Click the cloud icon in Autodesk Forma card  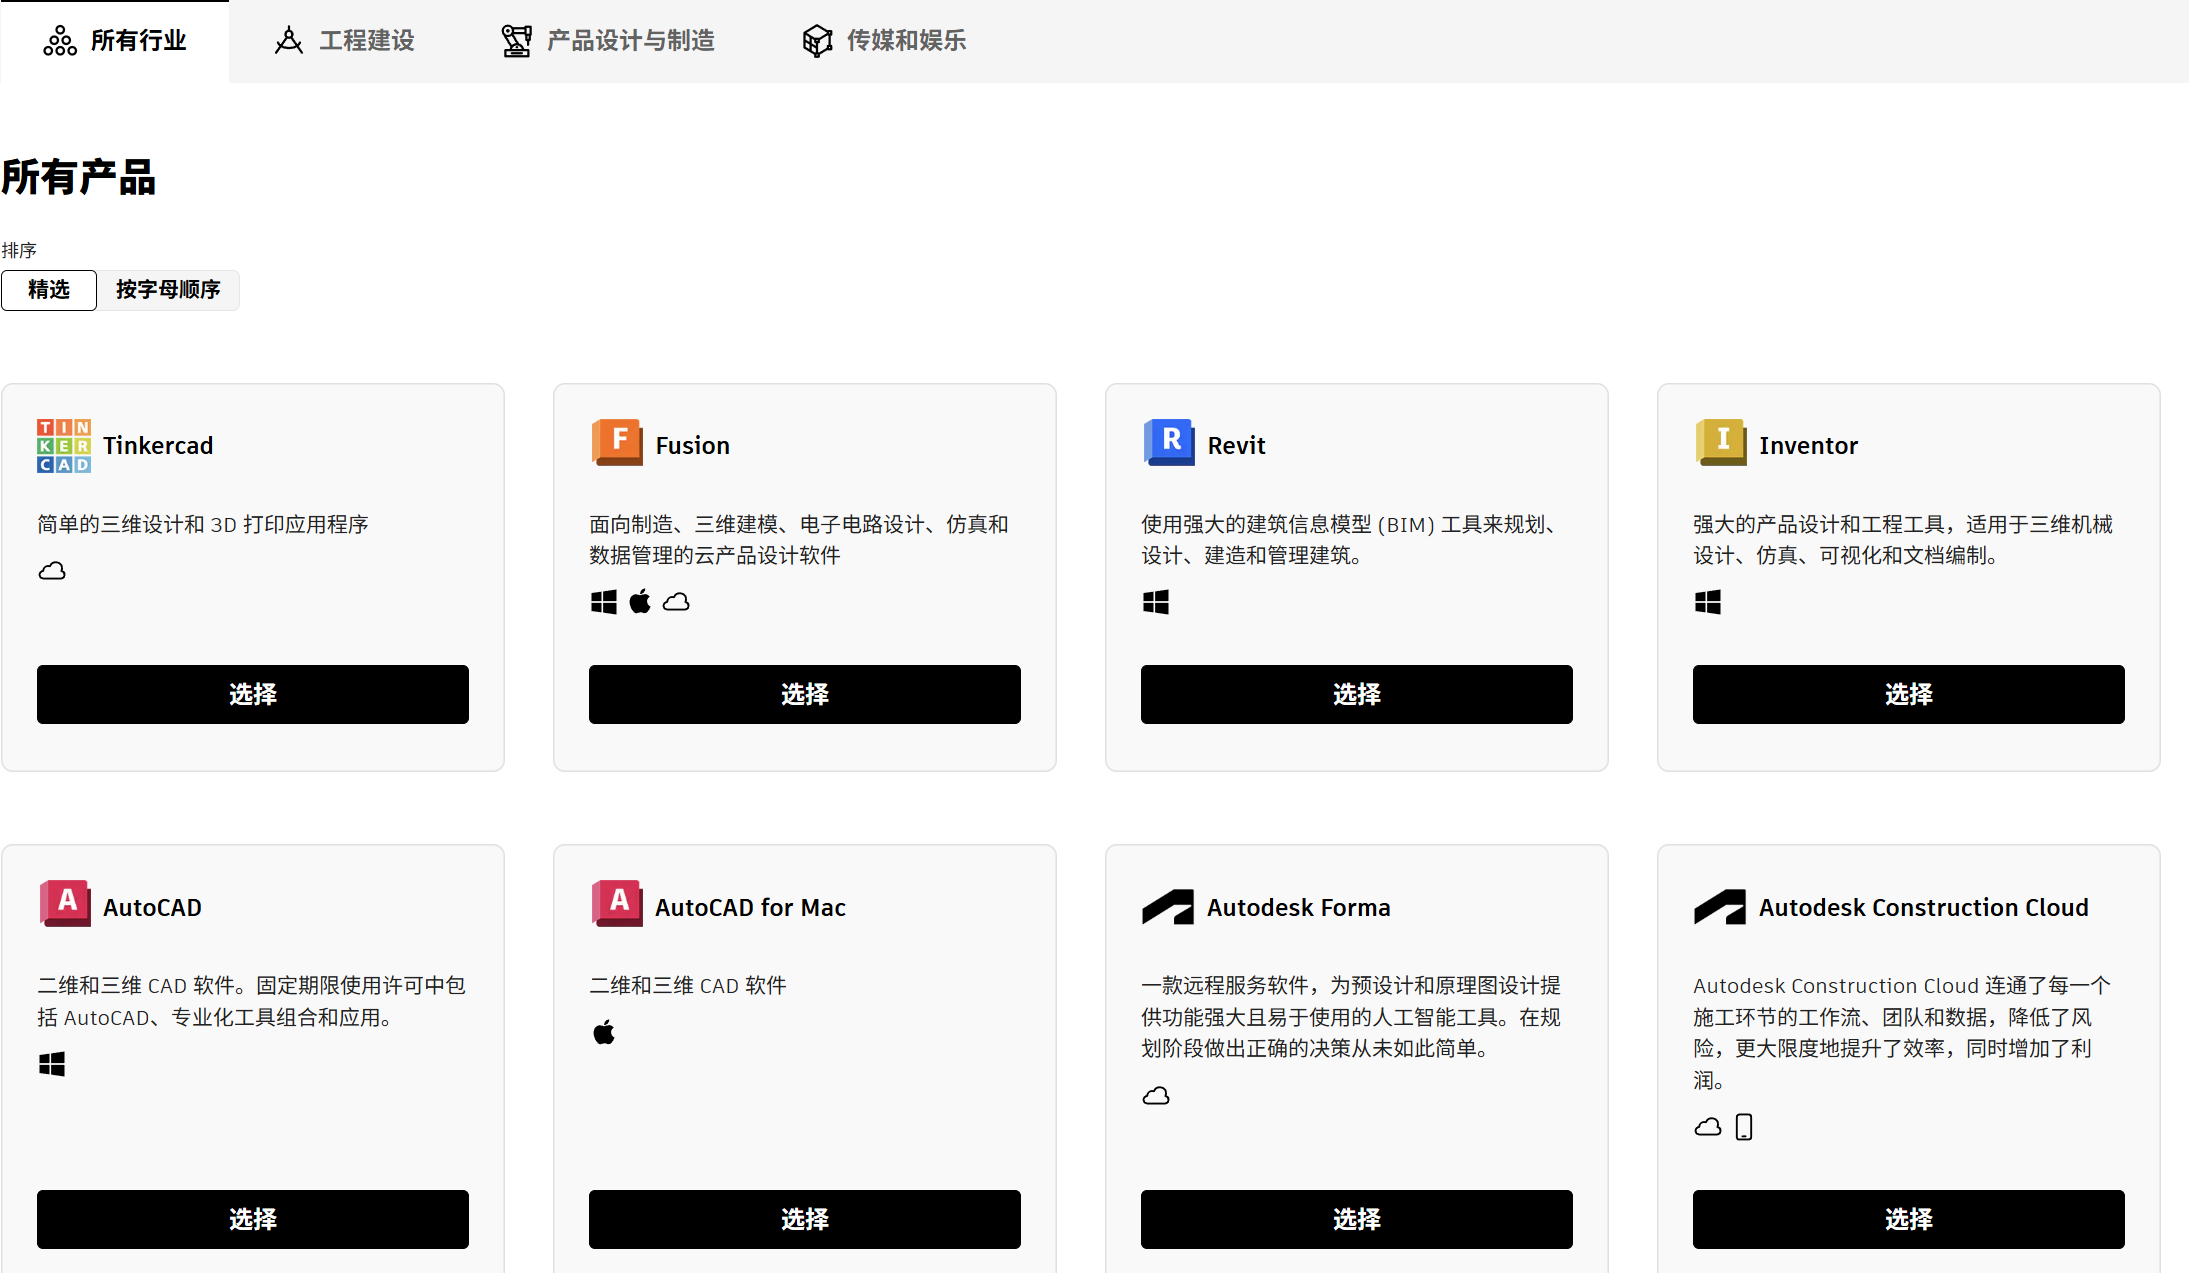pos(1156,1096)
